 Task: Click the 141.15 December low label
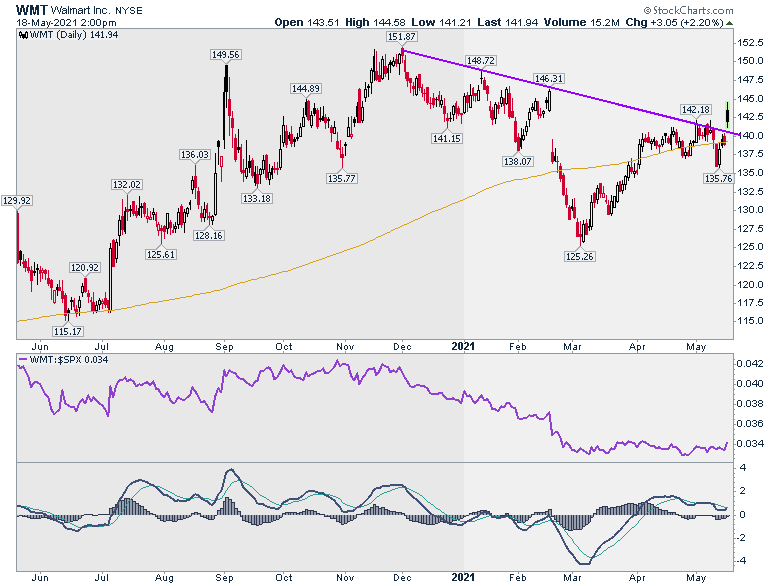click(447, 138)
